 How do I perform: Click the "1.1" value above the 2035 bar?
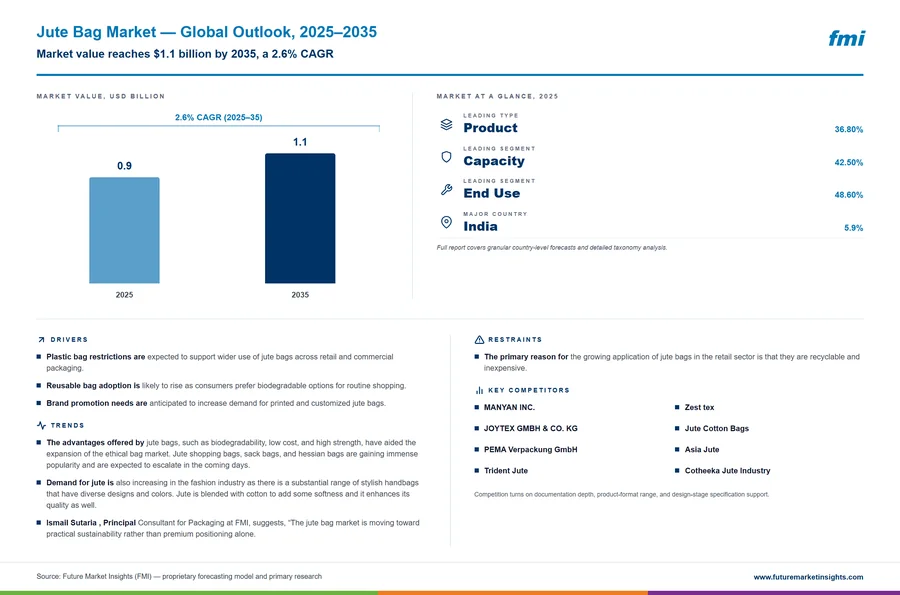[300, 142]
